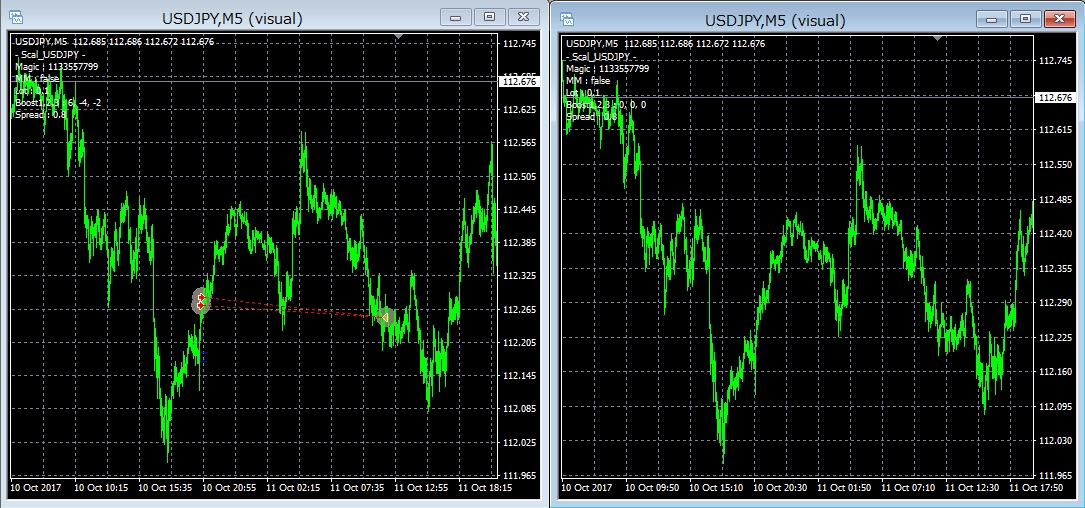Click the red sell entry arrow marker
Screen dimensions: 1085x508
pos(201,299)
